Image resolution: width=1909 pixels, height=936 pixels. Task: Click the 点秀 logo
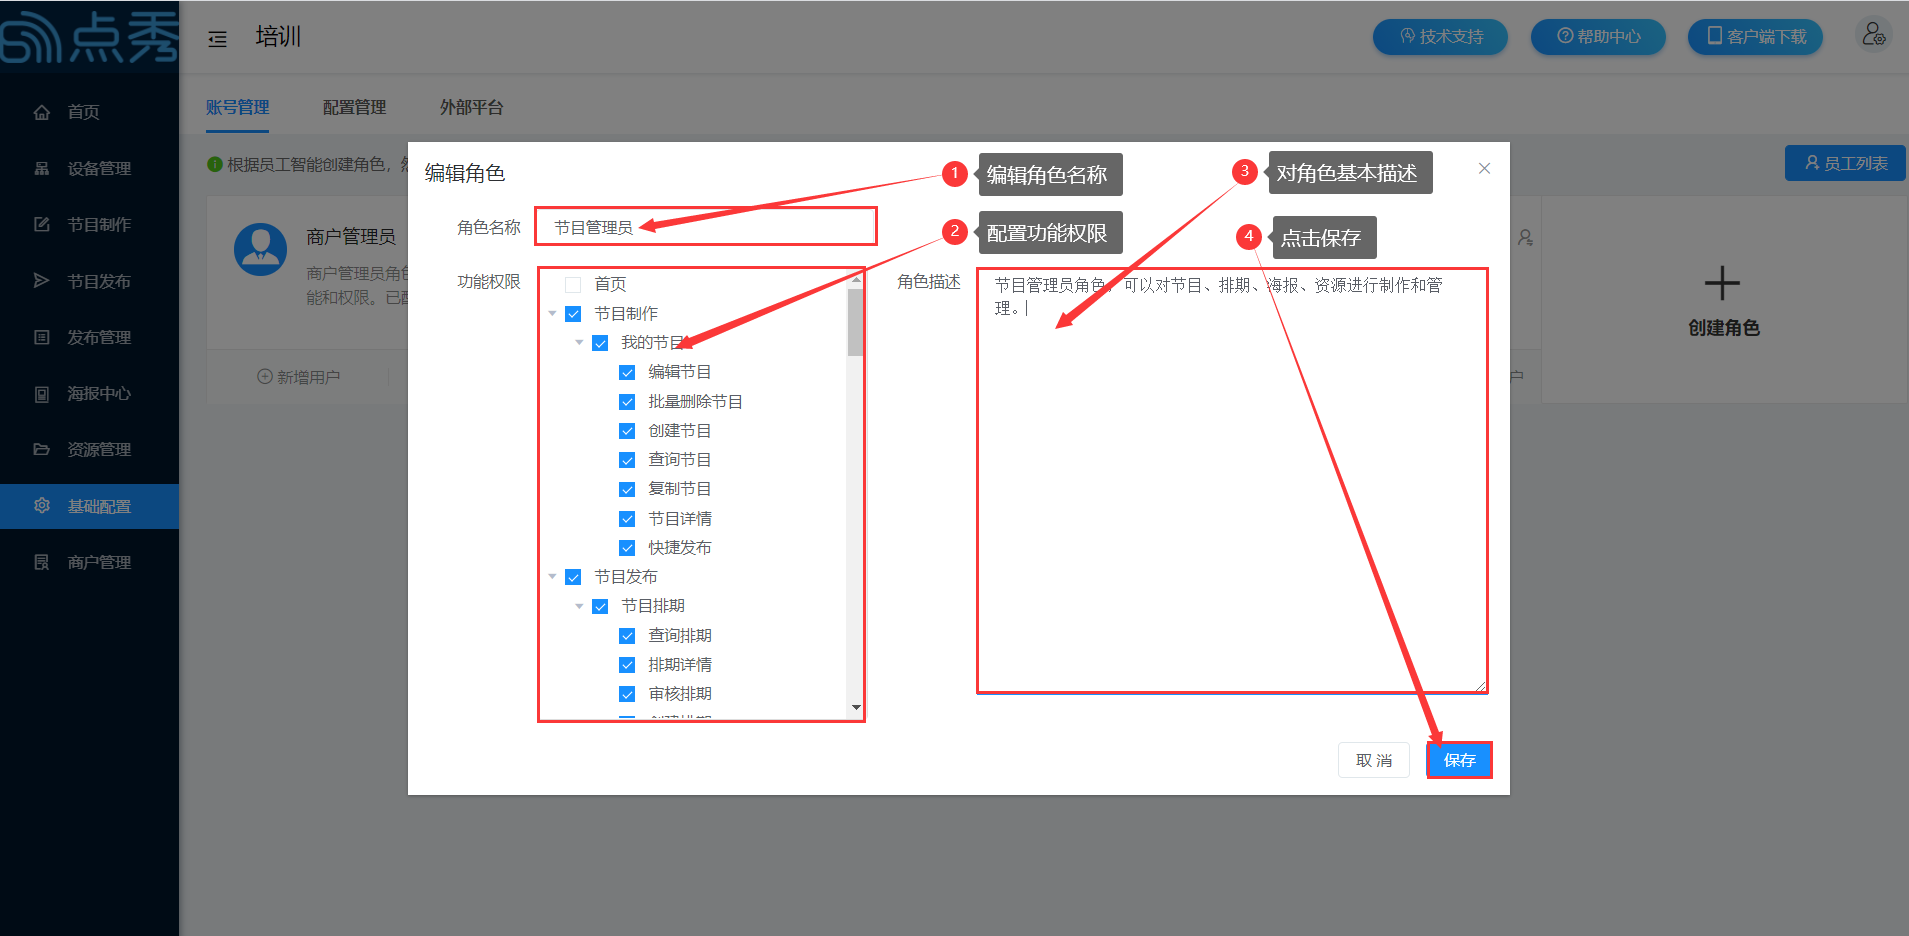[89, 37]
